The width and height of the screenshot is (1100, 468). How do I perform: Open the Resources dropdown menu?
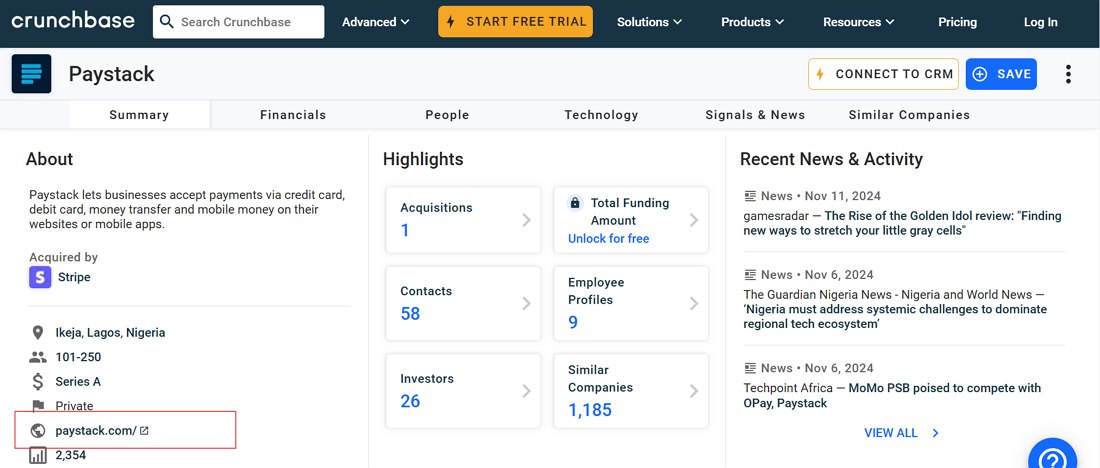[859, 22]
